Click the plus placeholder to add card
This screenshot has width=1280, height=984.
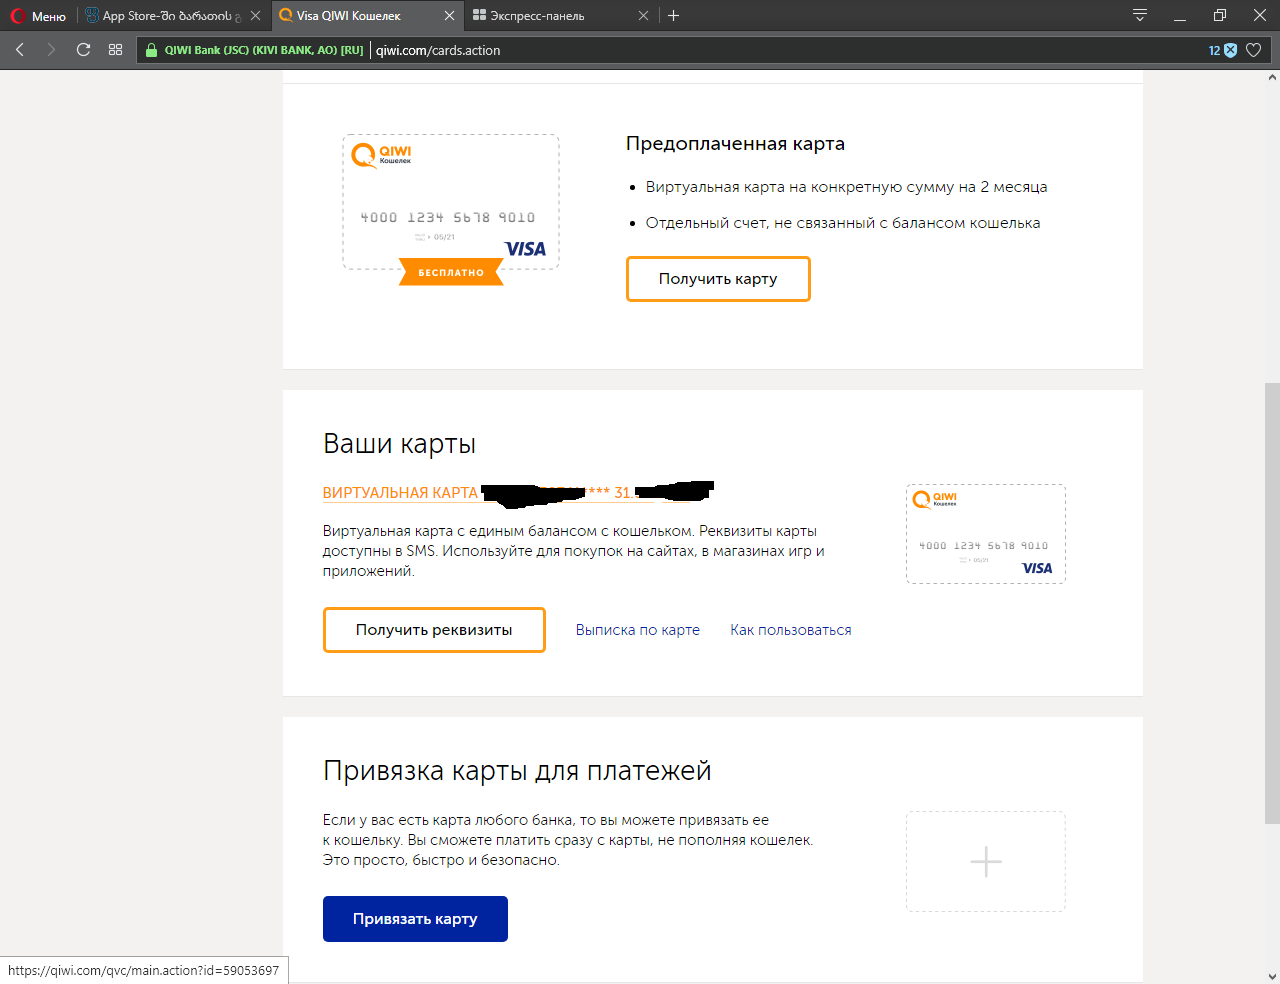pyautogui.click(x=986, y=861)
